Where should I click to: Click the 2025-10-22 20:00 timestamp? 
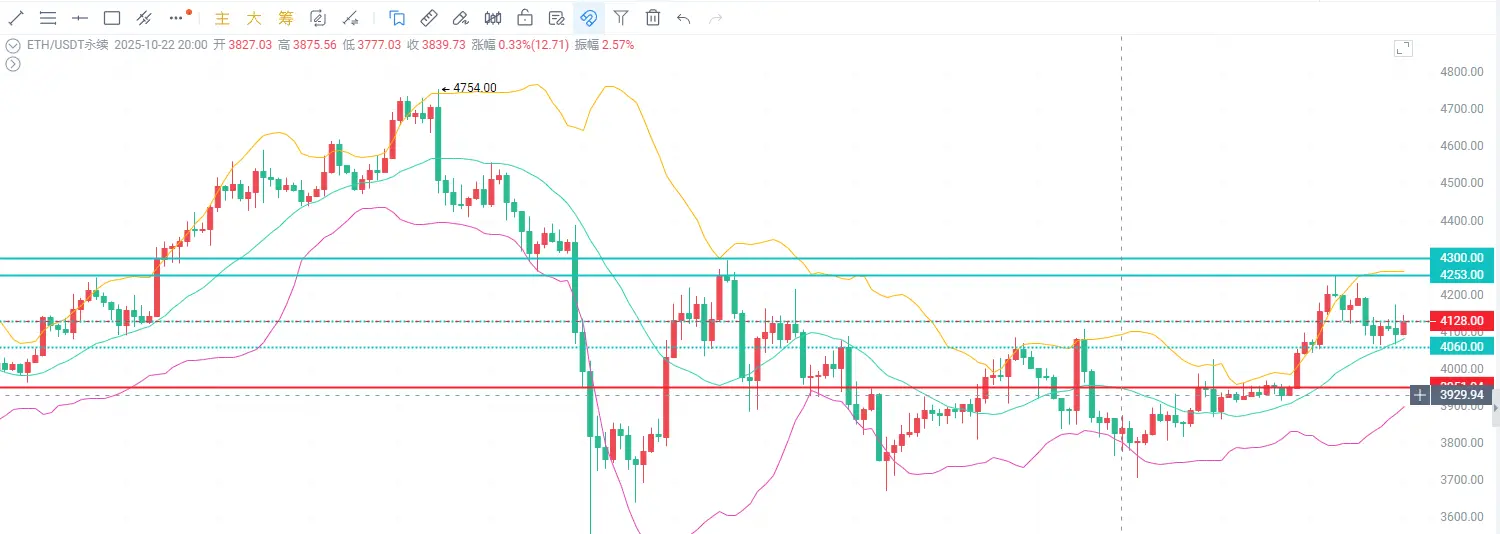click(x=161, y=45)
